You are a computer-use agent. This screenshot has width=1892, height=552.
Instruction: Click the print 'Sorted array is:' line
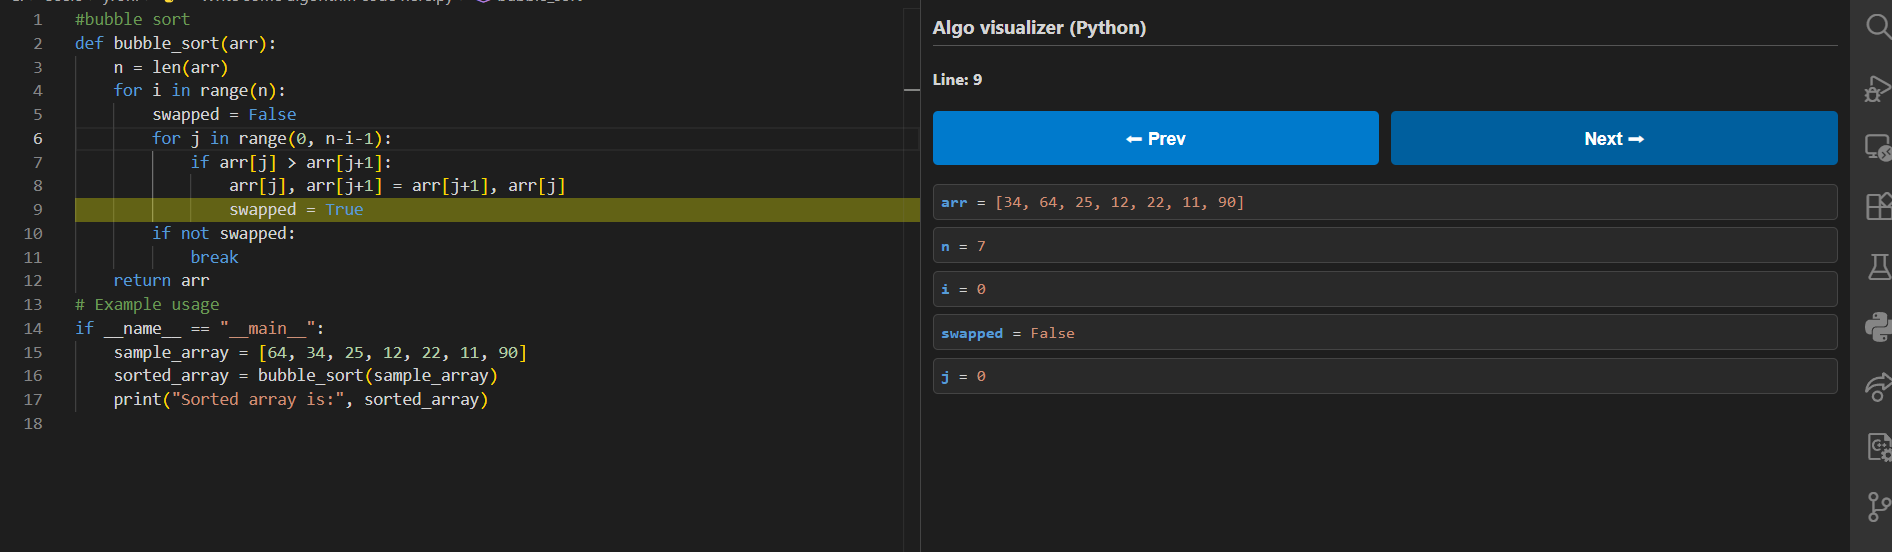[x=301, y=399]
